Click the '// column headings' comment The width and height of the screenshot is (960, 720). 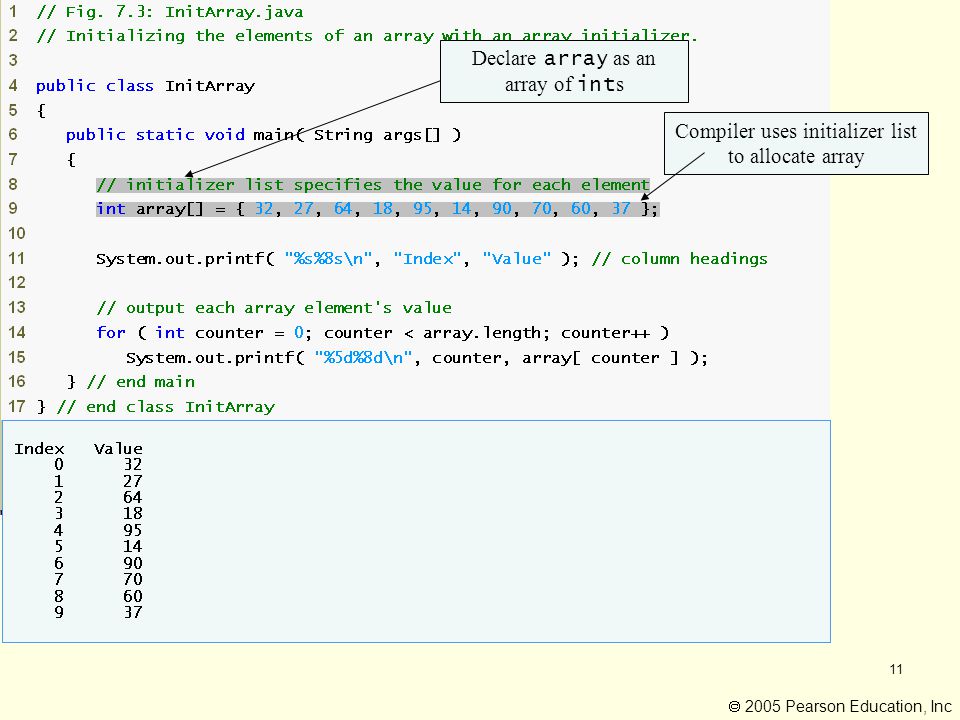(x=679, y=259)
